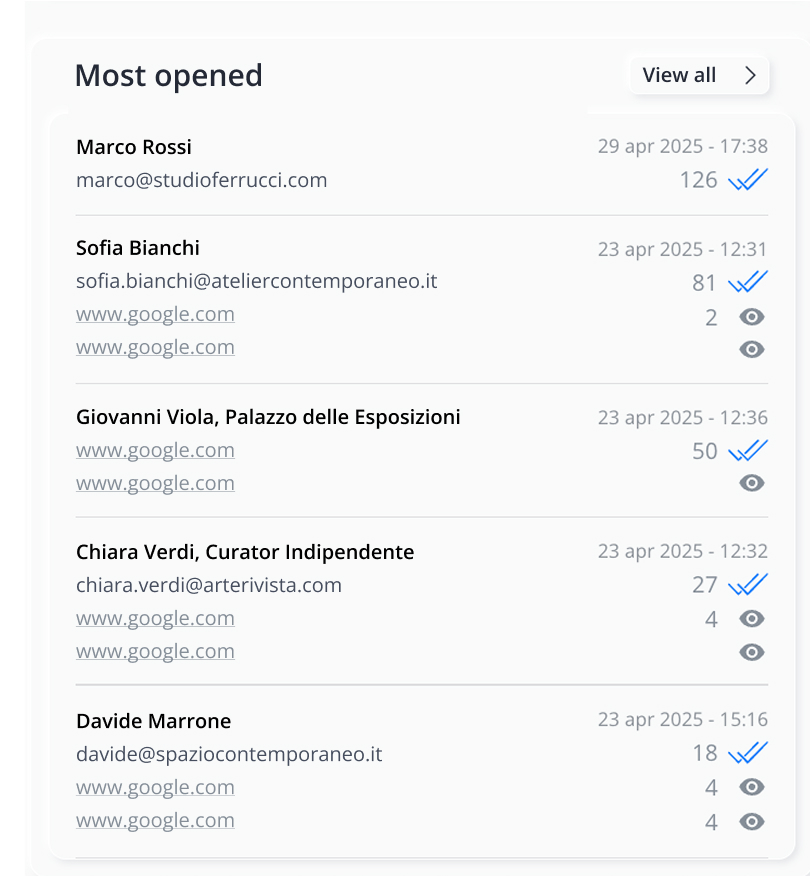Click eye icon beside Sofia's 2 views

pos(752,317)
